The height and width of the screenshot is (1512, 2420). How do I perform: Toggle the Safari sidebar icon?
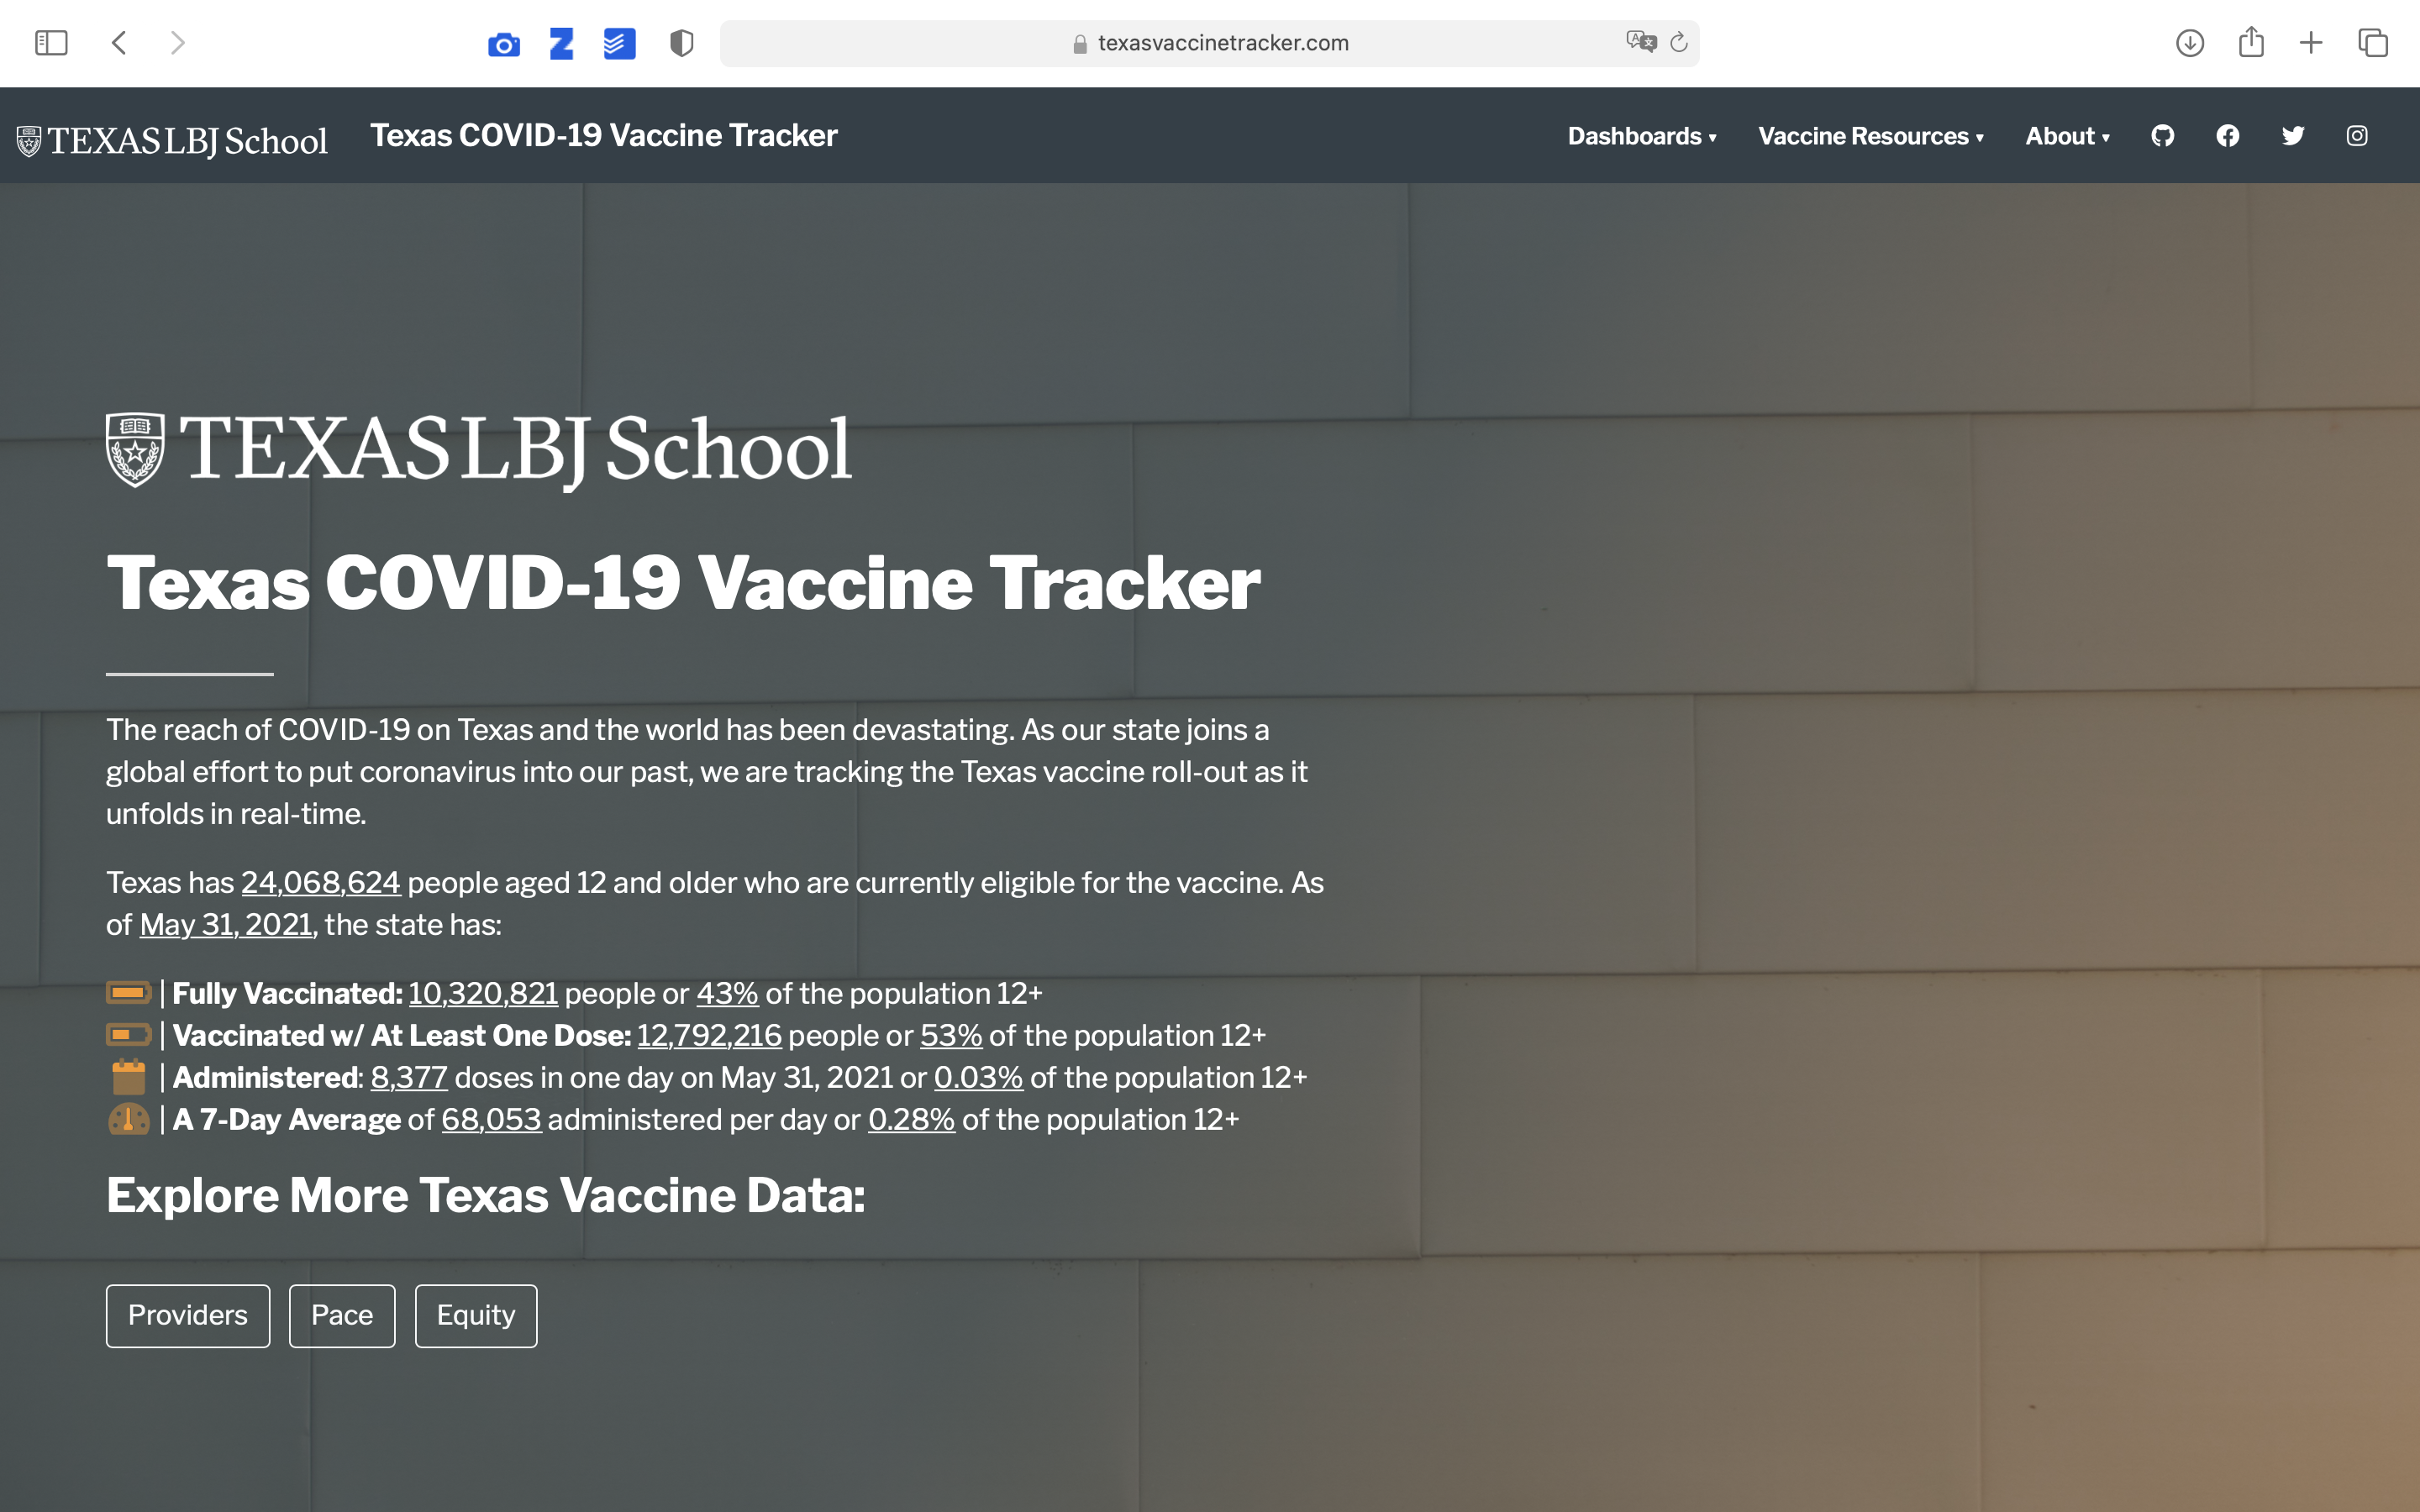point(51,43)
